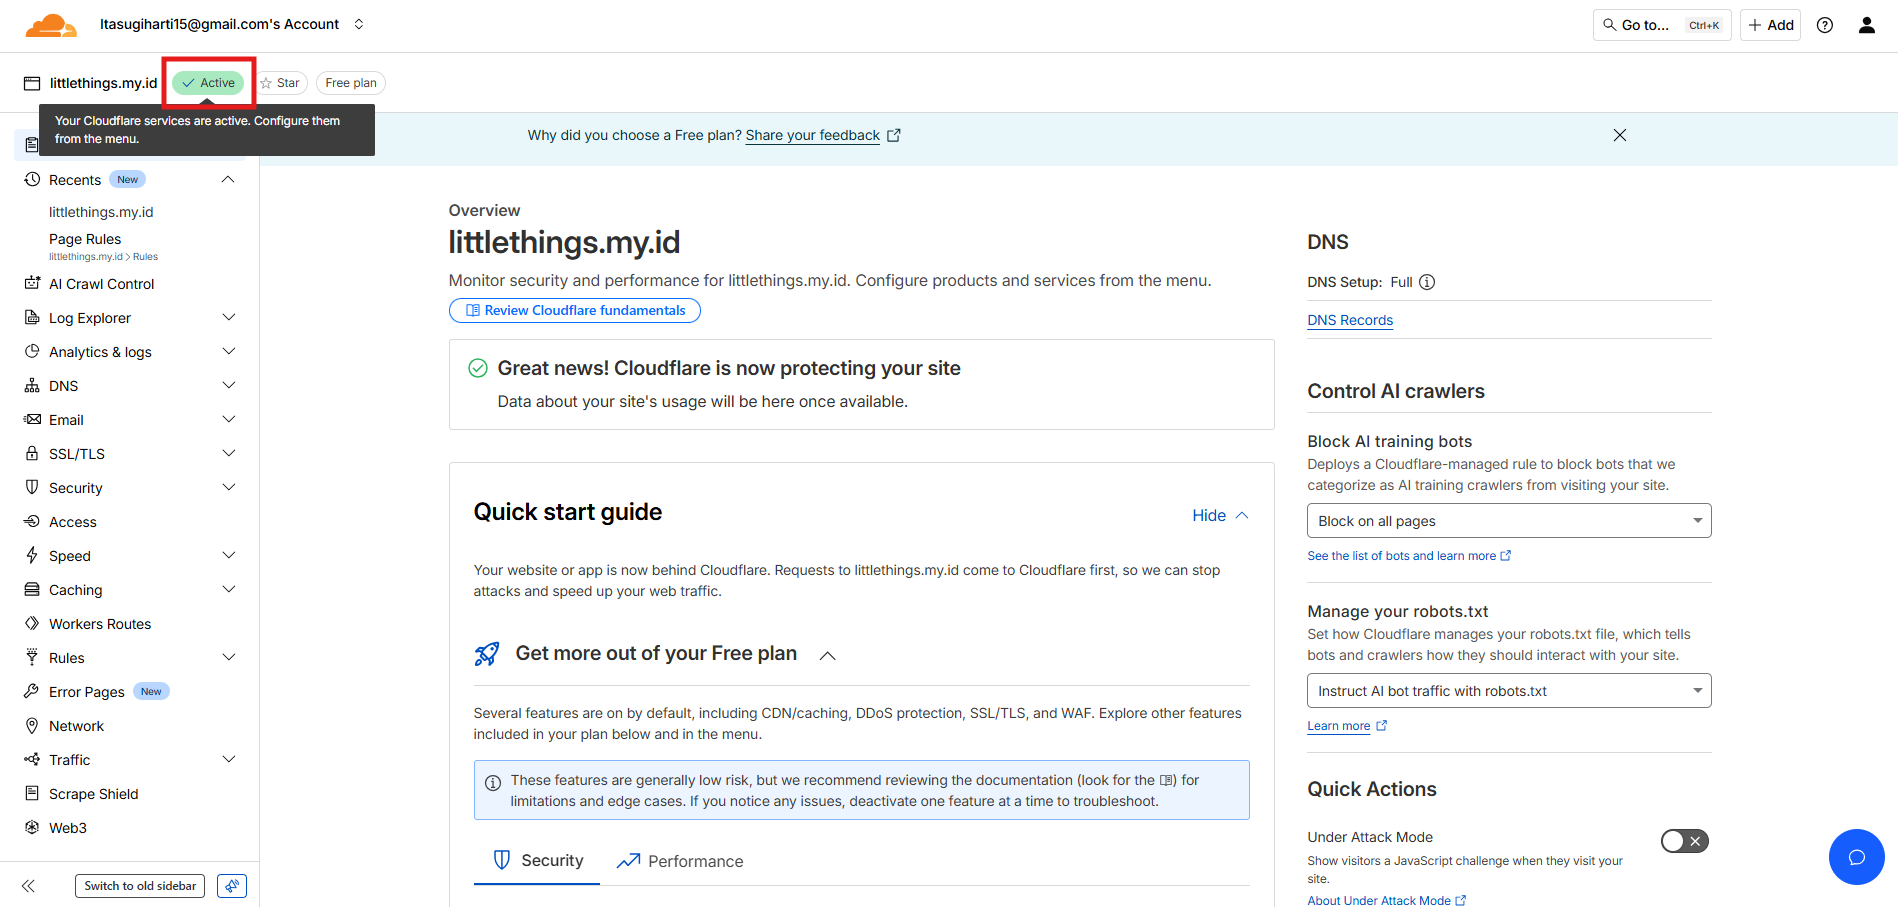Collapse sidebar with double chevron icon
The width and height of the screenshot is (1898, 907).
28,886
